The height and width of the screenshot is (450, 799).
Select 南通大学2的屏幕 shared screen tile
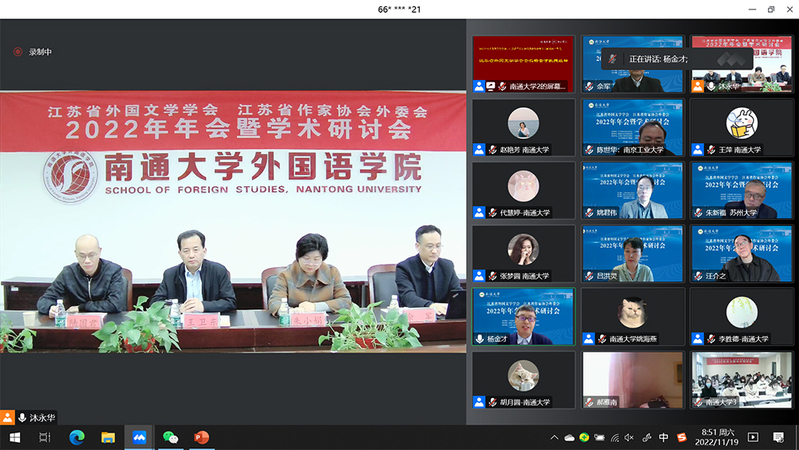[523, 64]
